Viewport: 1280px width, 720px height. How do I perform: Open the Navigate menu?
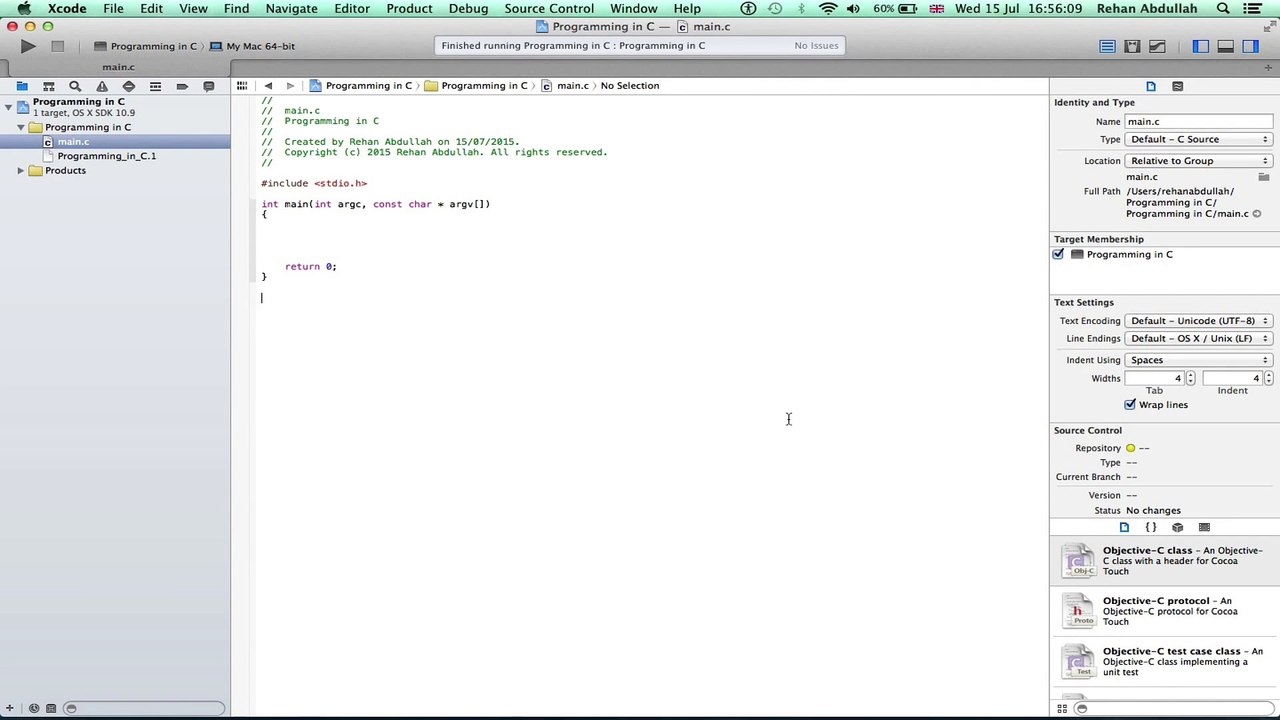coord(291,9)
